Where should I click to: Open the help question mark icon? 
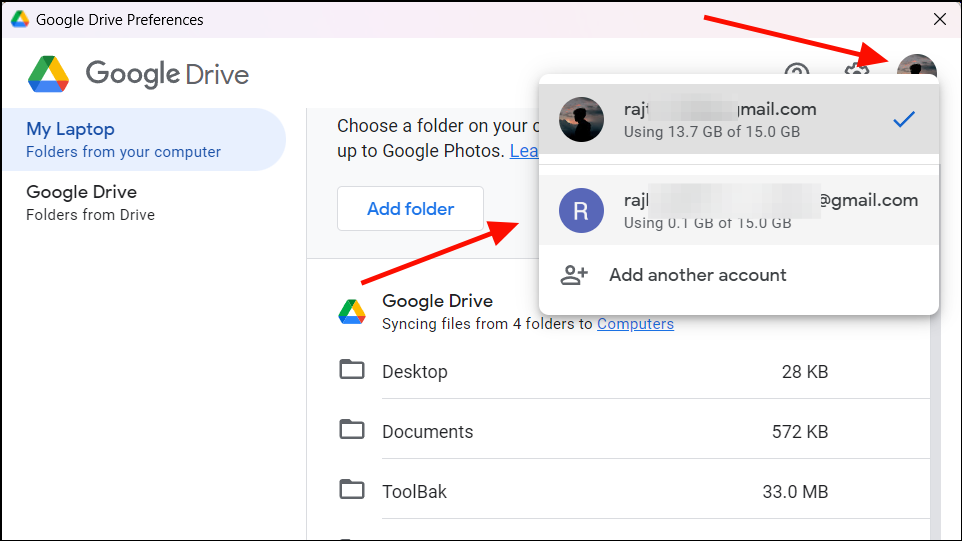[796, 69]
